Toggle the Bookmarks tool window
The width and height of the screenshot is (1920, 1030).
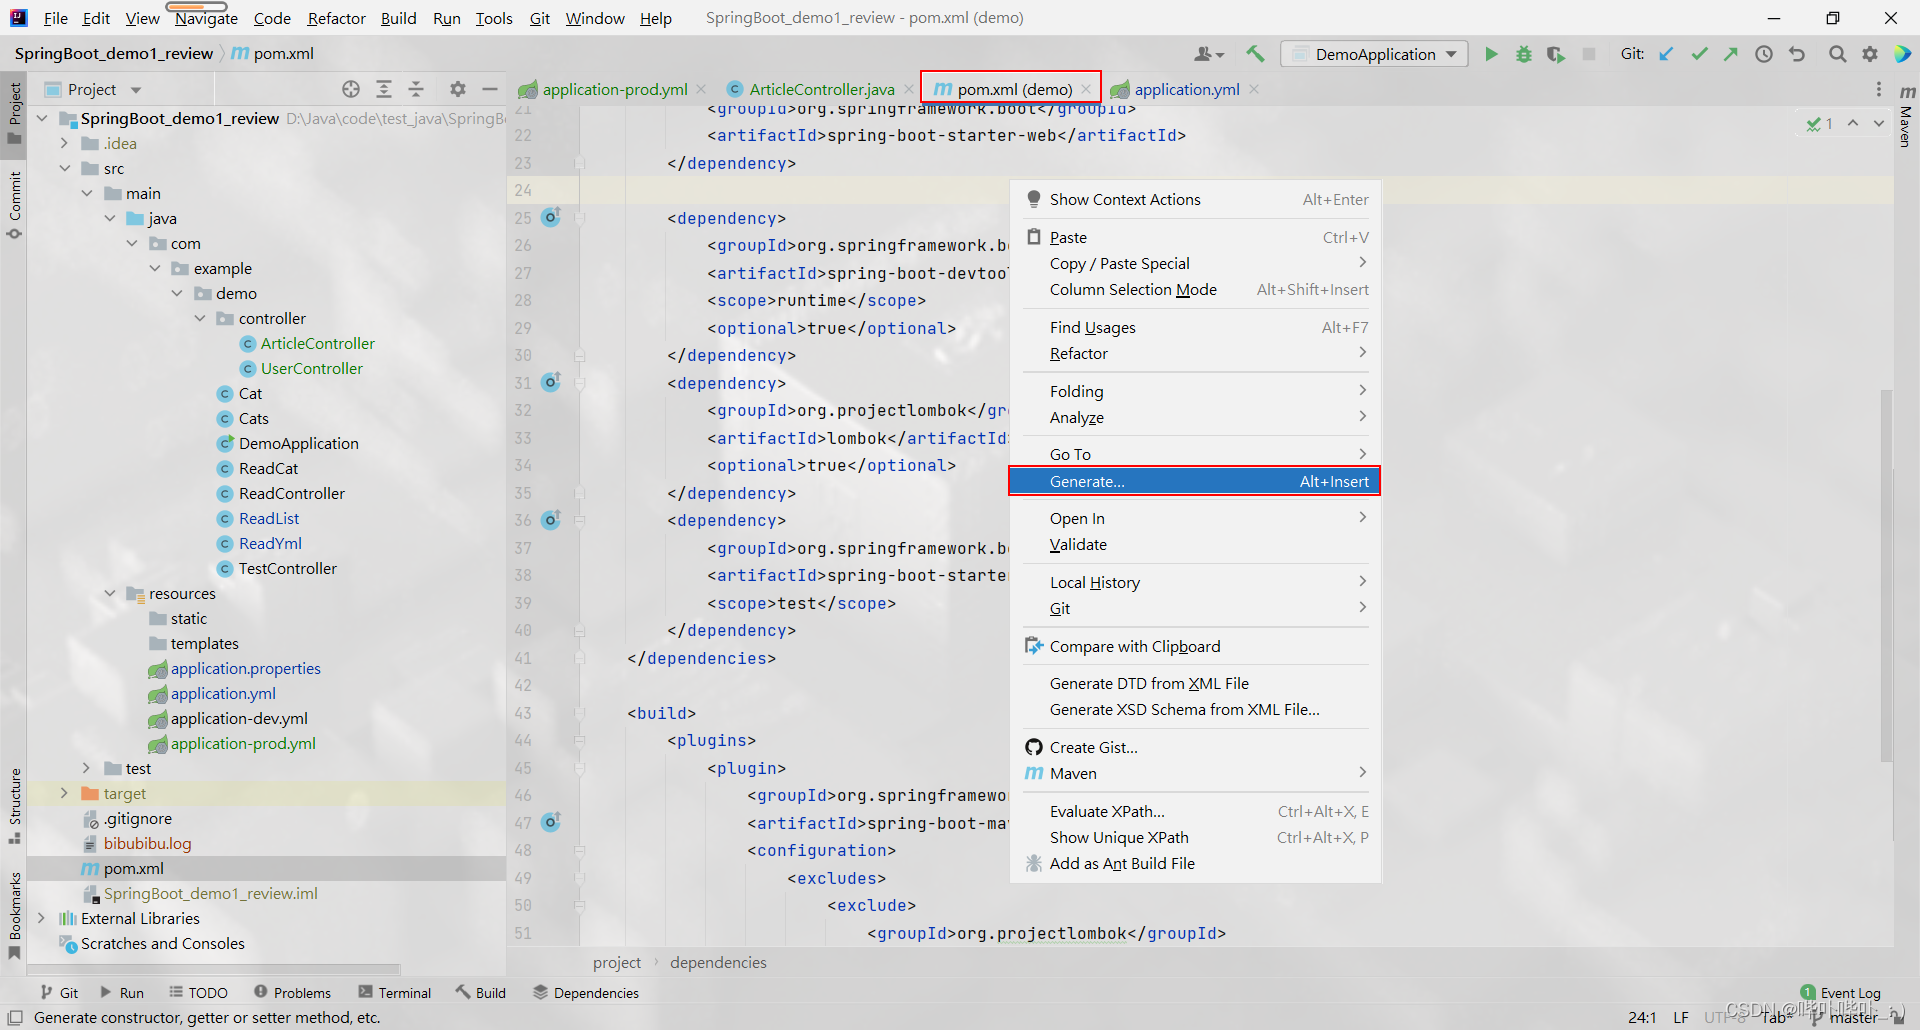coord(15,915)
